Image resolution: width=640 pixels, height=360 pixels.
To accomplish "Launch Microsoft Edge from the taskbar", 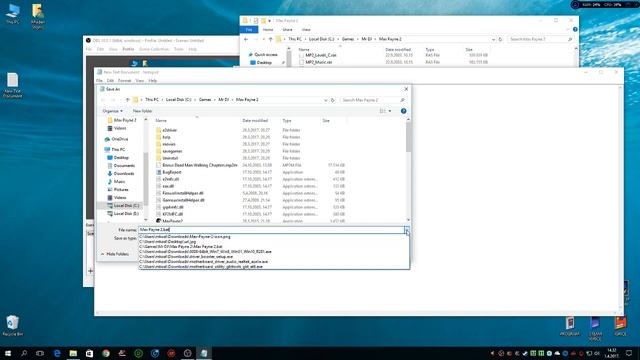I will click(57, 353).
